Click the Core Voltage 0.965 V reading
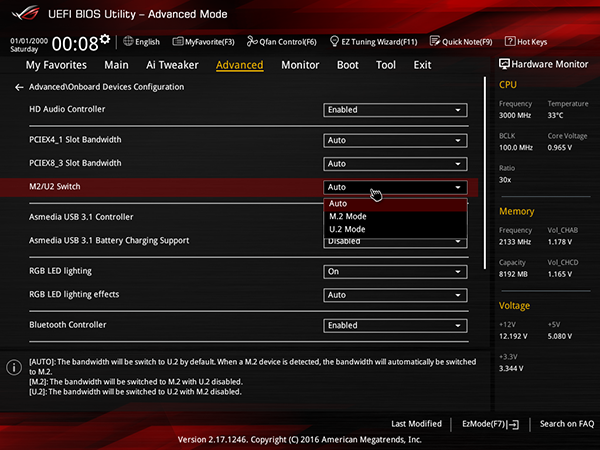Screen dimensions: 600x450 pos(559,148)
